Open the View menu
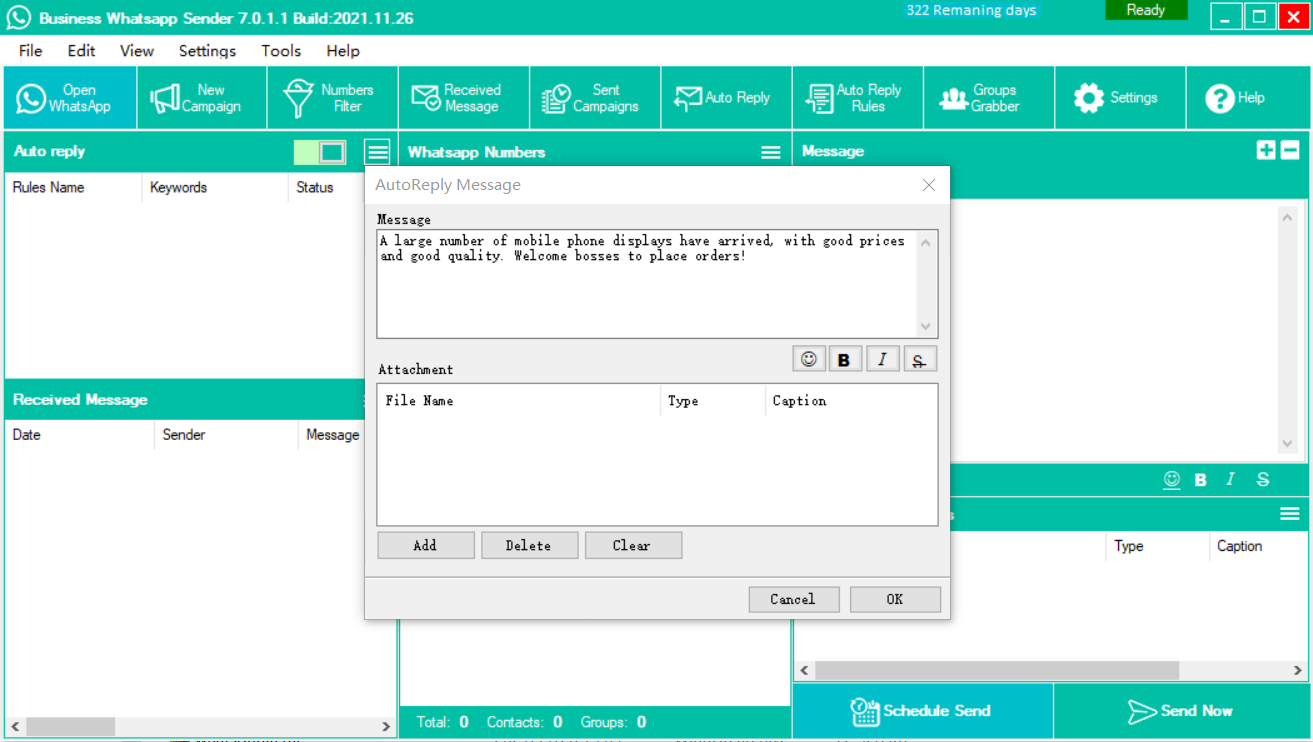 (x=137, y=51)
